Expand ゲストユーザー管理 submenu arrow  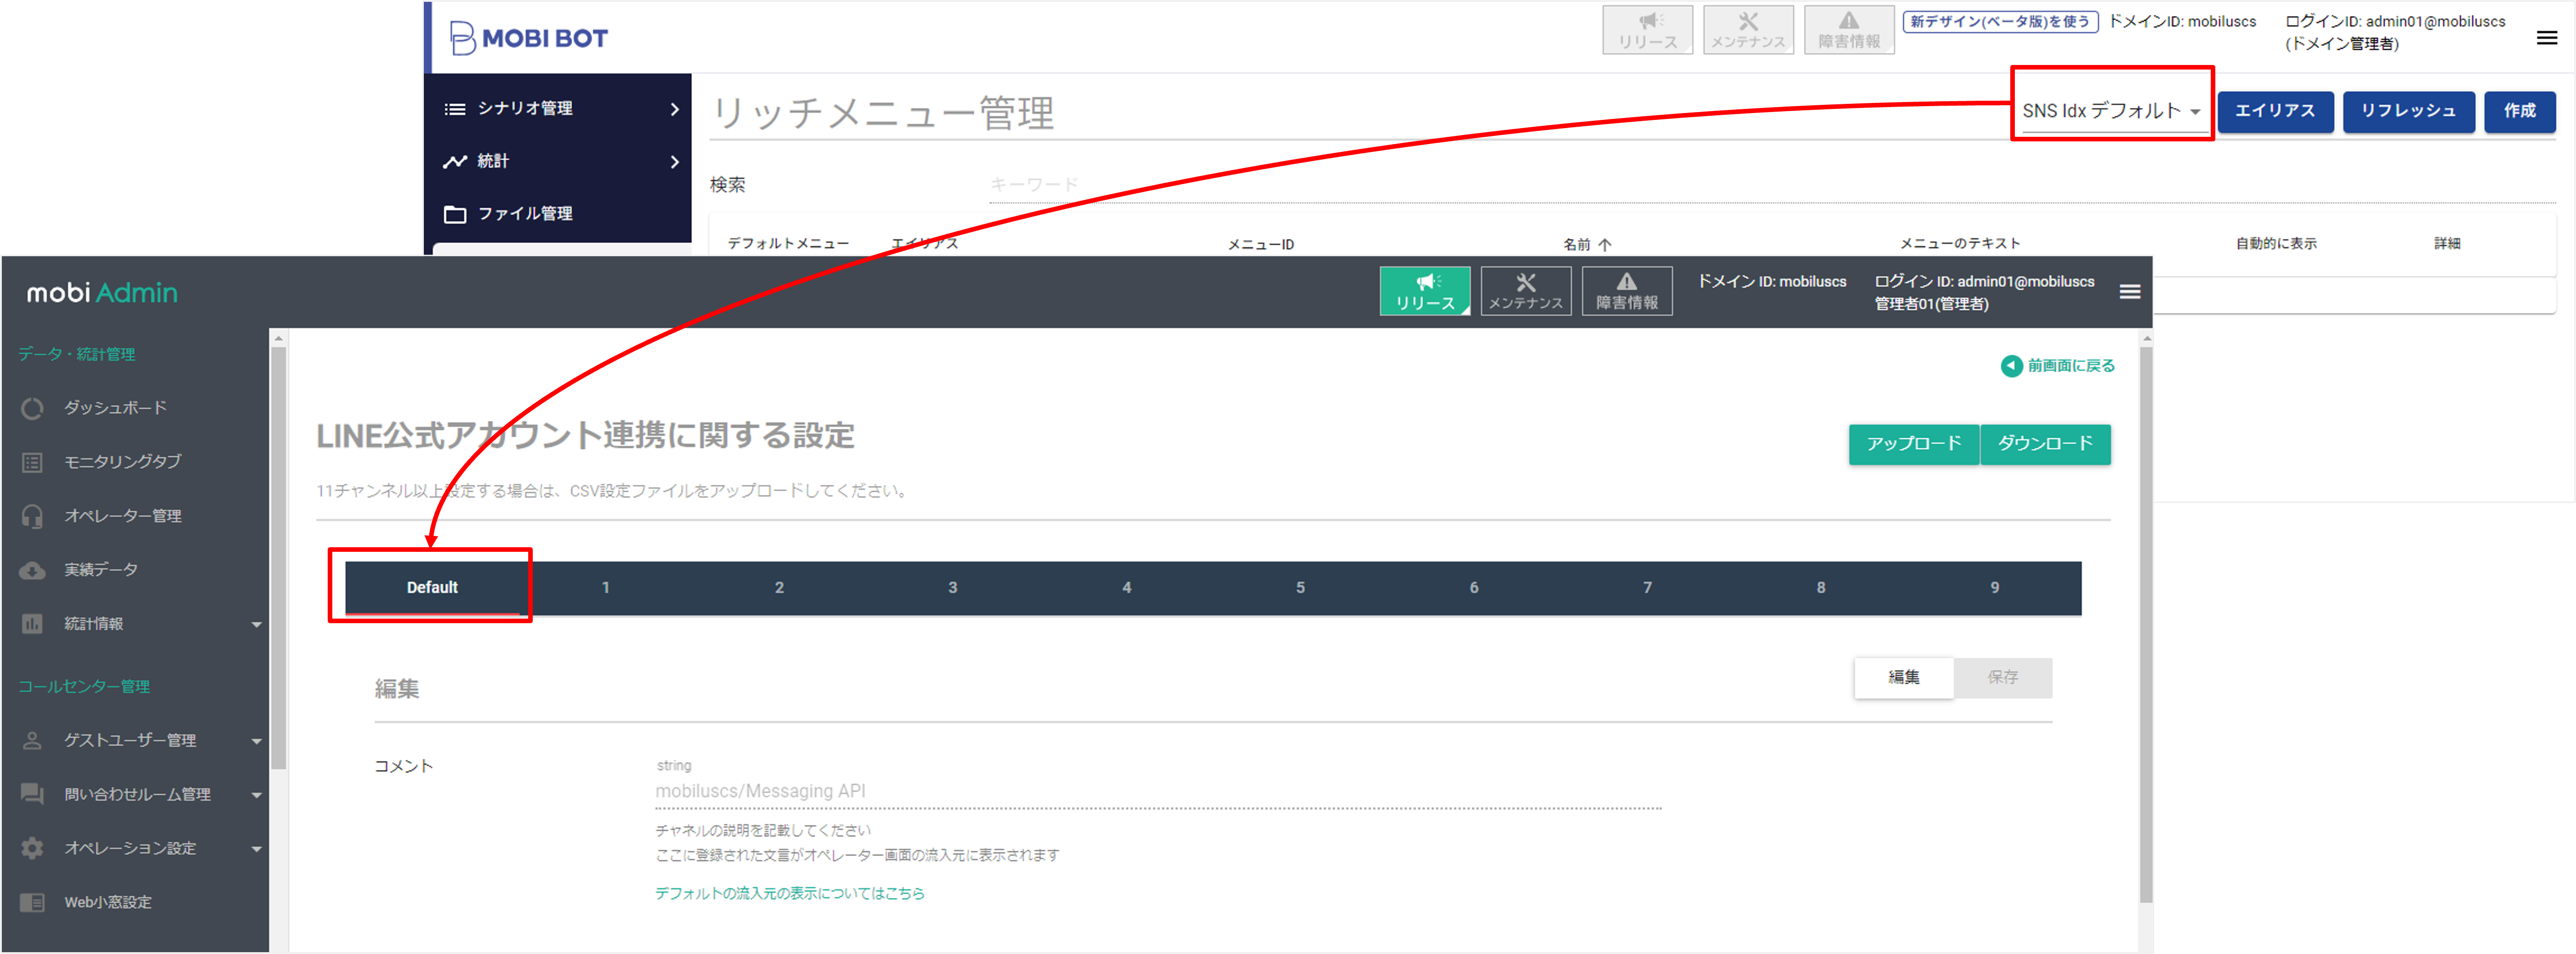coord(256,742)
